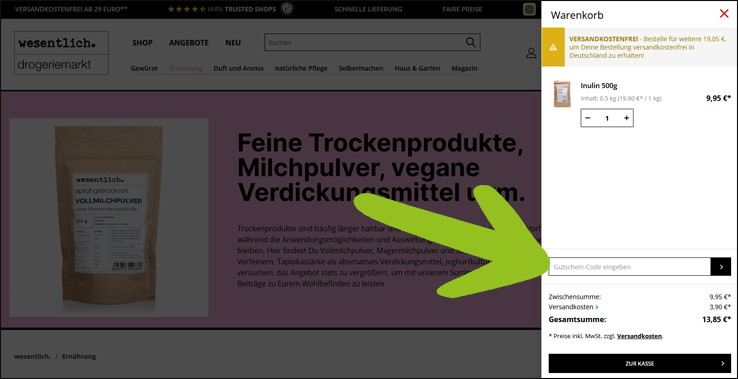Open the Versandkosten link in footnote
Screen dimensions: 738x379
[x=639, y=336]
